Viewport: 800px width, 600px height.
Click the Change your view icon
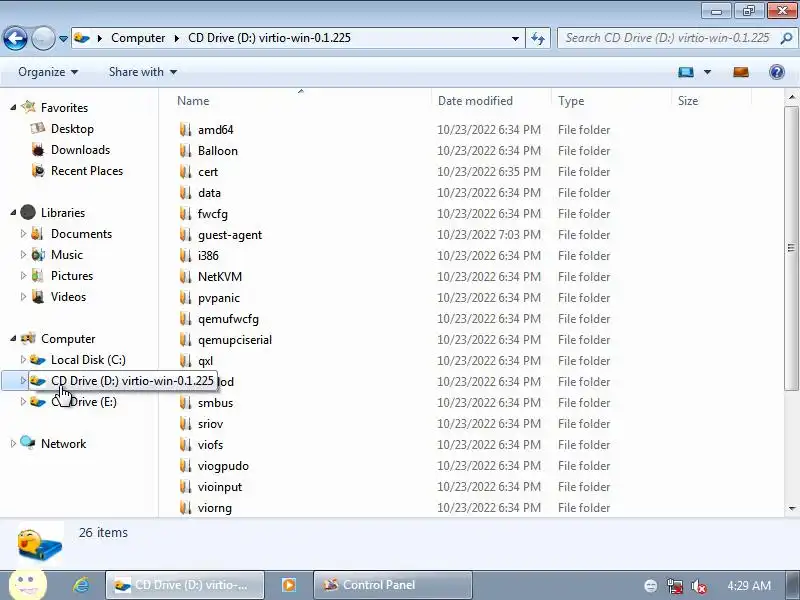tap(686, 72)
